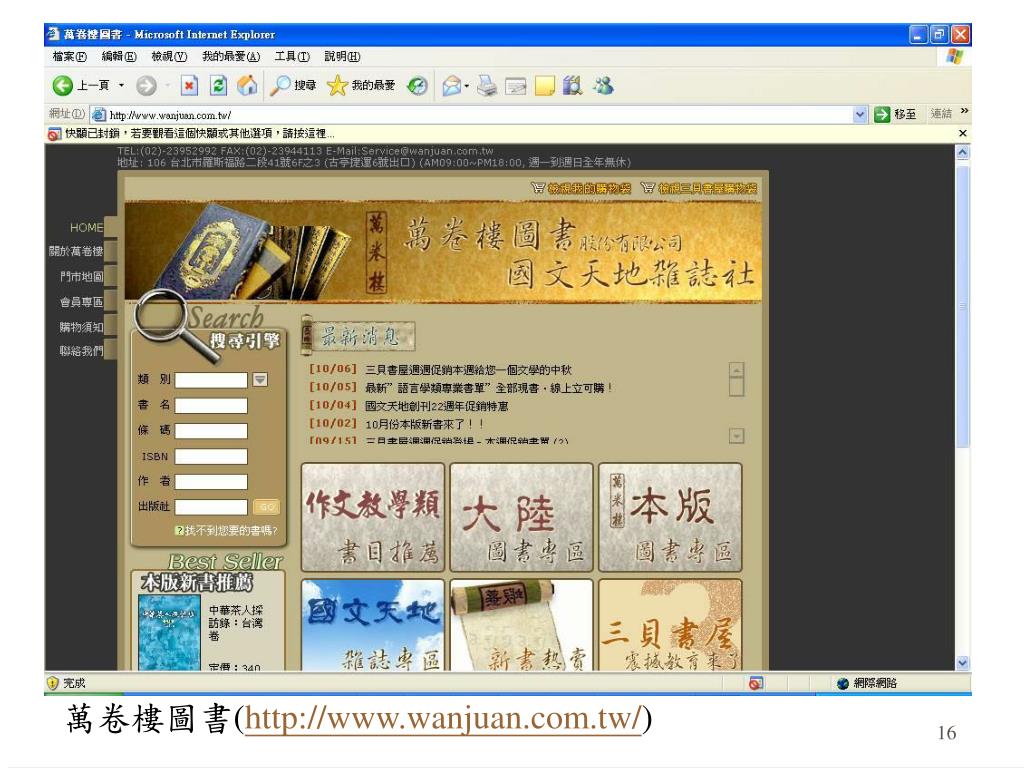This screenshot has height=768, width=1024.
Task: Click the search GO button
Action: [266, 507]
